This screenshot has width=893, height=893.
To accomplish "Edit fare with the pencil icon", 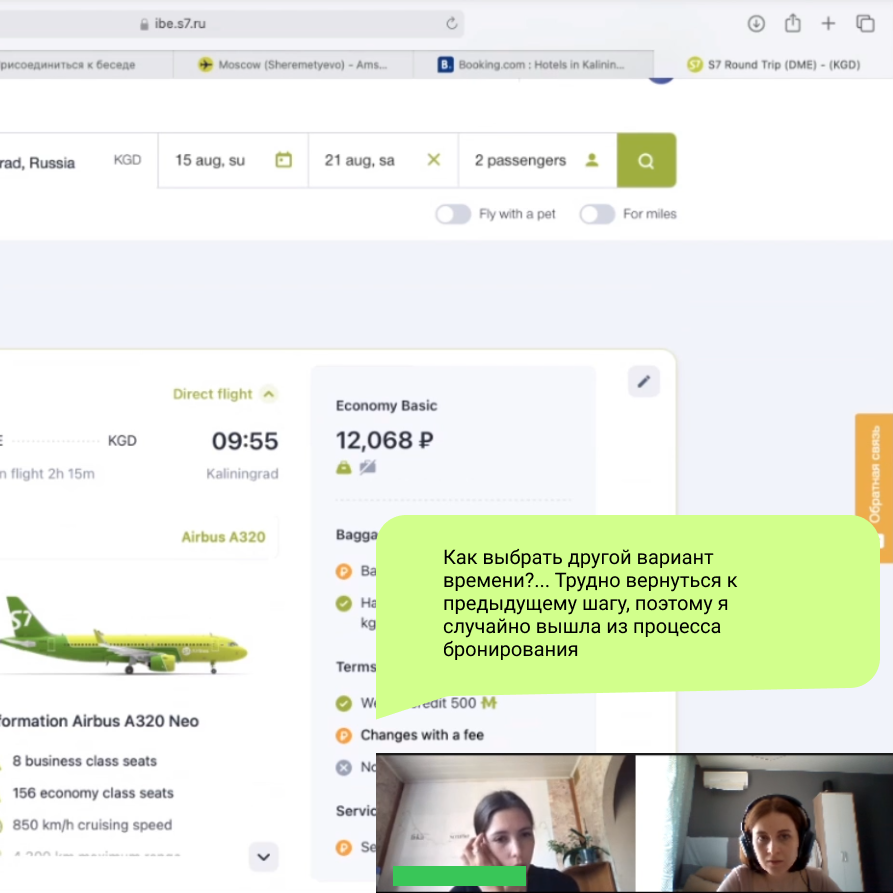I will tap(644, 382).
